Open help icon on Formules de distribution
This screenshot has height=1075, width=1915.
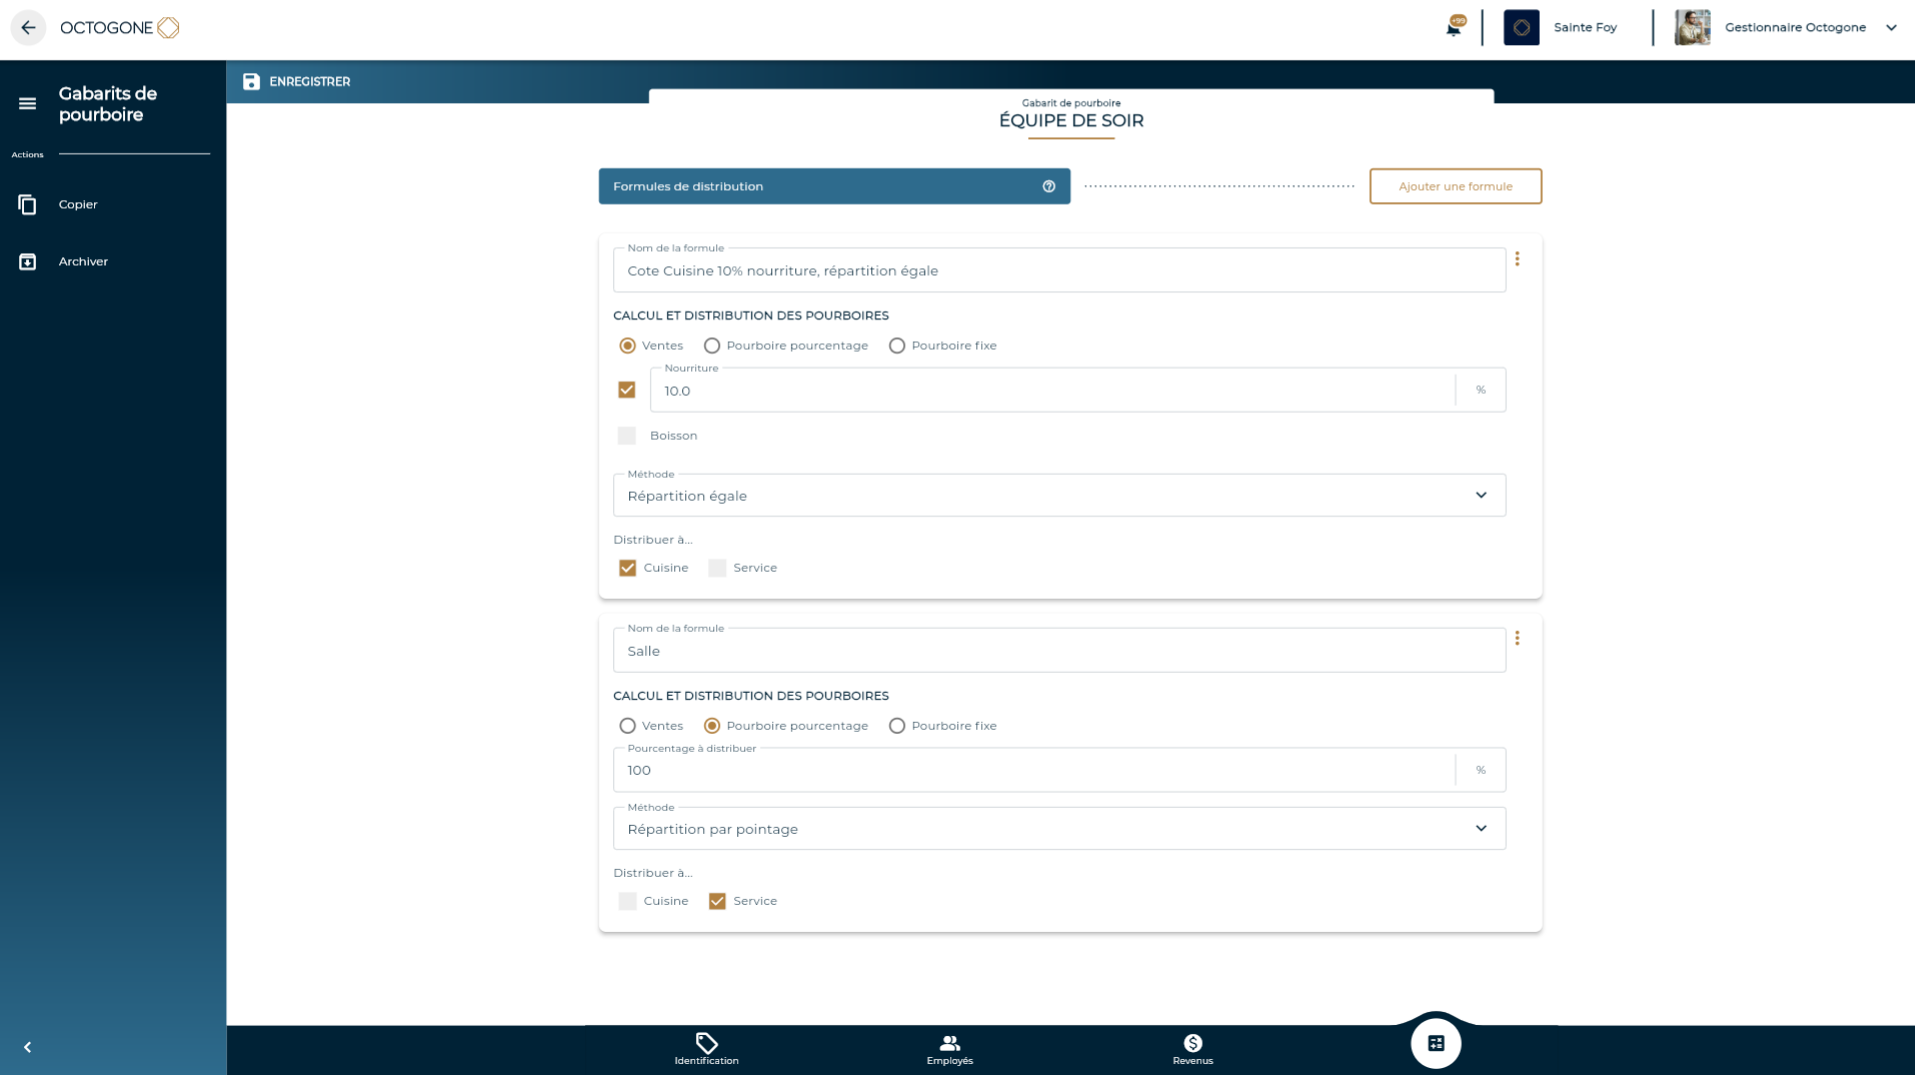coord(1049,187)
